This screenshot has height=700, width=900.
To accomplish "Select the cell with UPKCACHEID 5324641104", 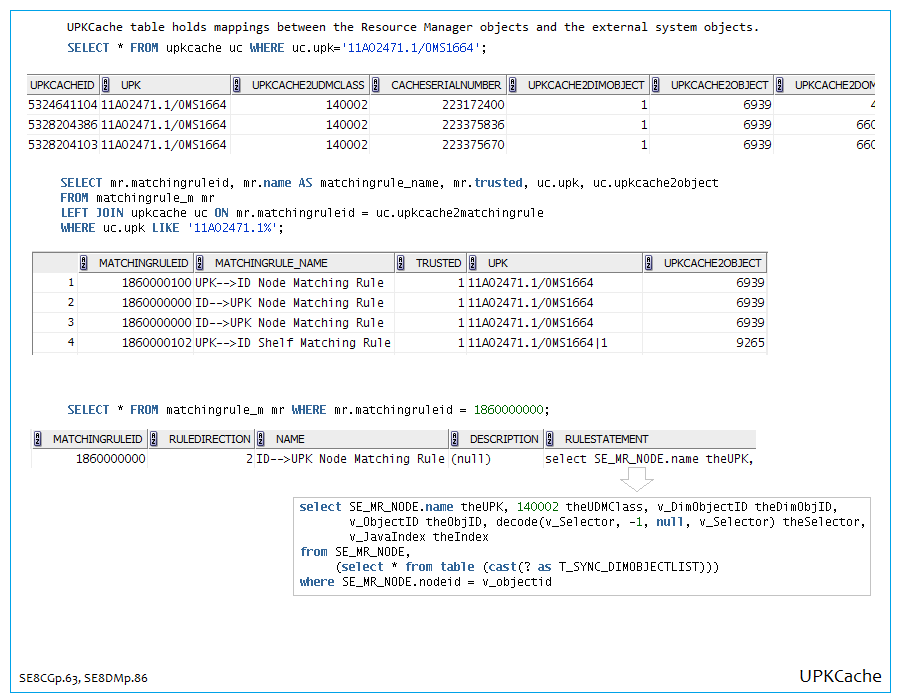I will pos(62,104).
